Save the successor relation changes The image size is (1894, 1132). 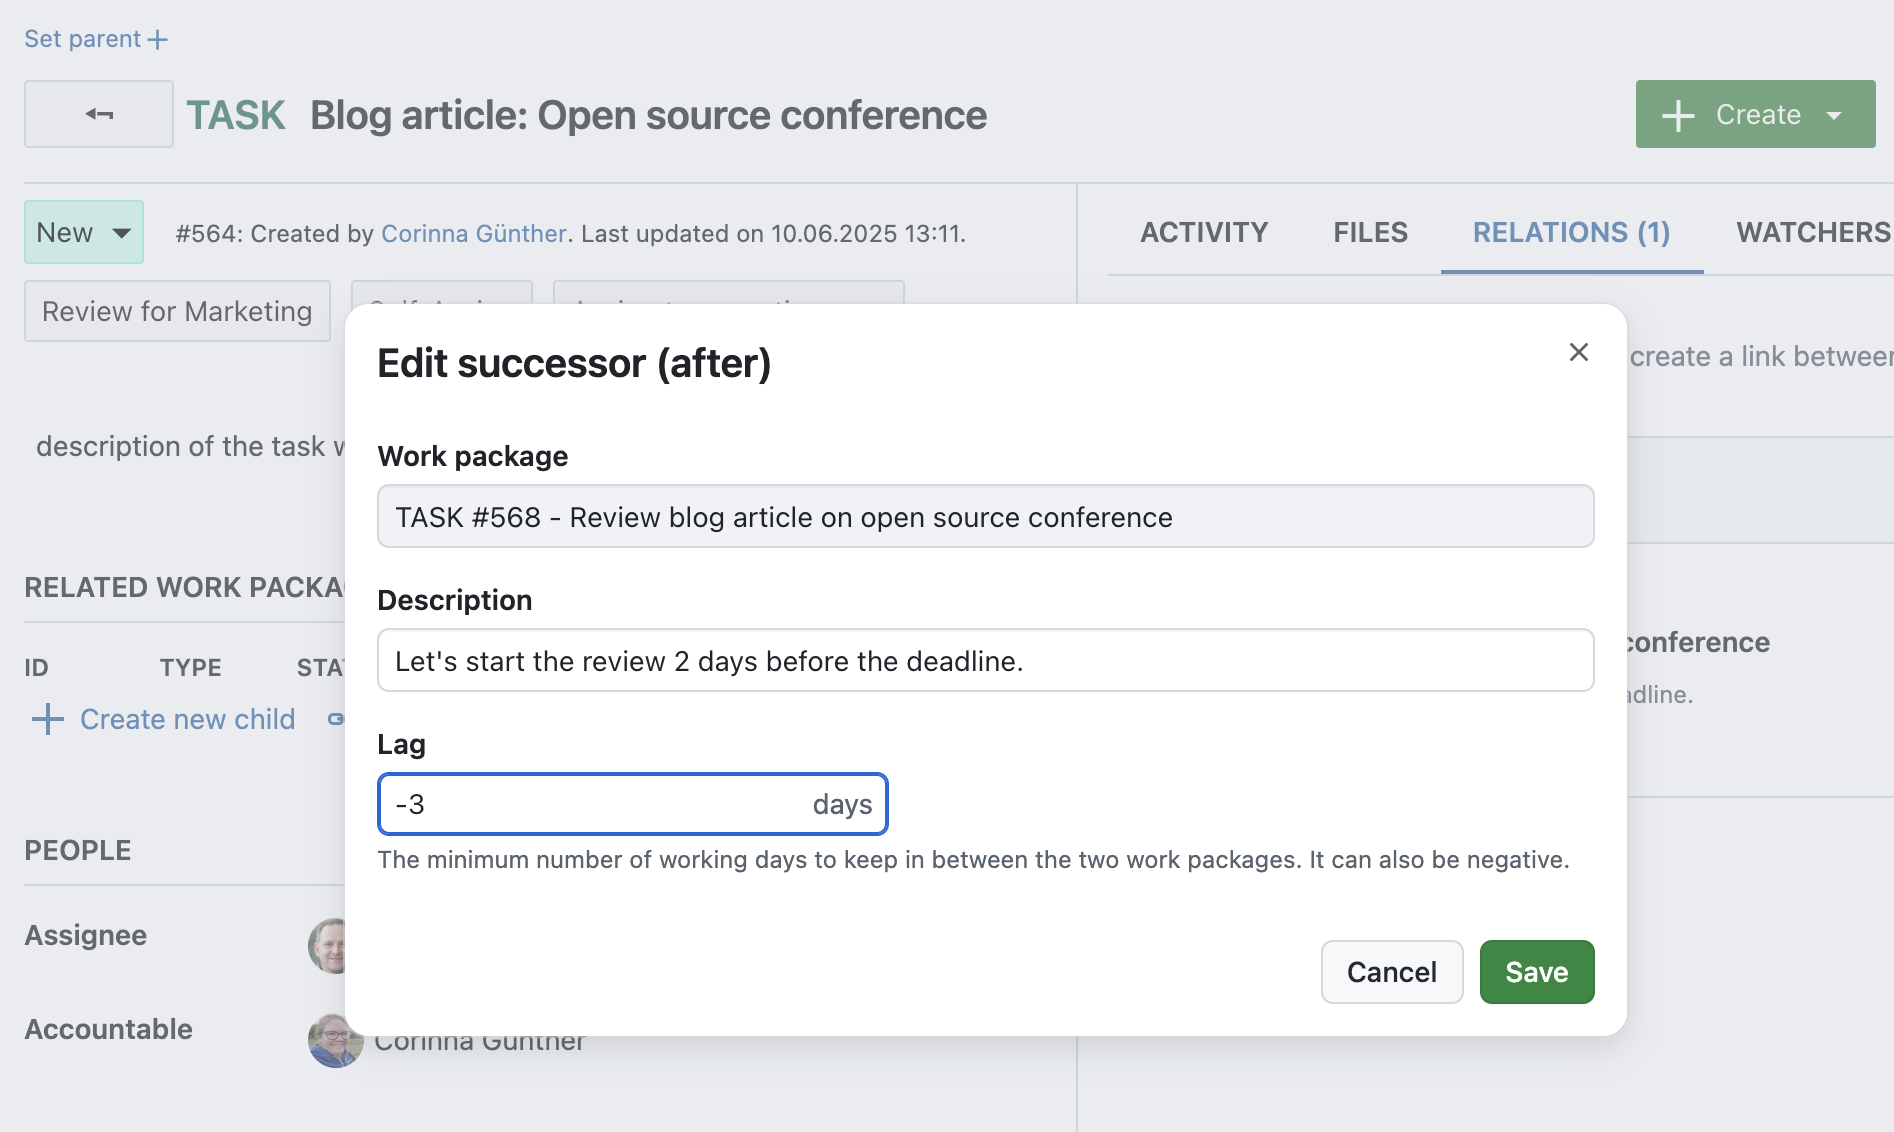point(1536,972)
